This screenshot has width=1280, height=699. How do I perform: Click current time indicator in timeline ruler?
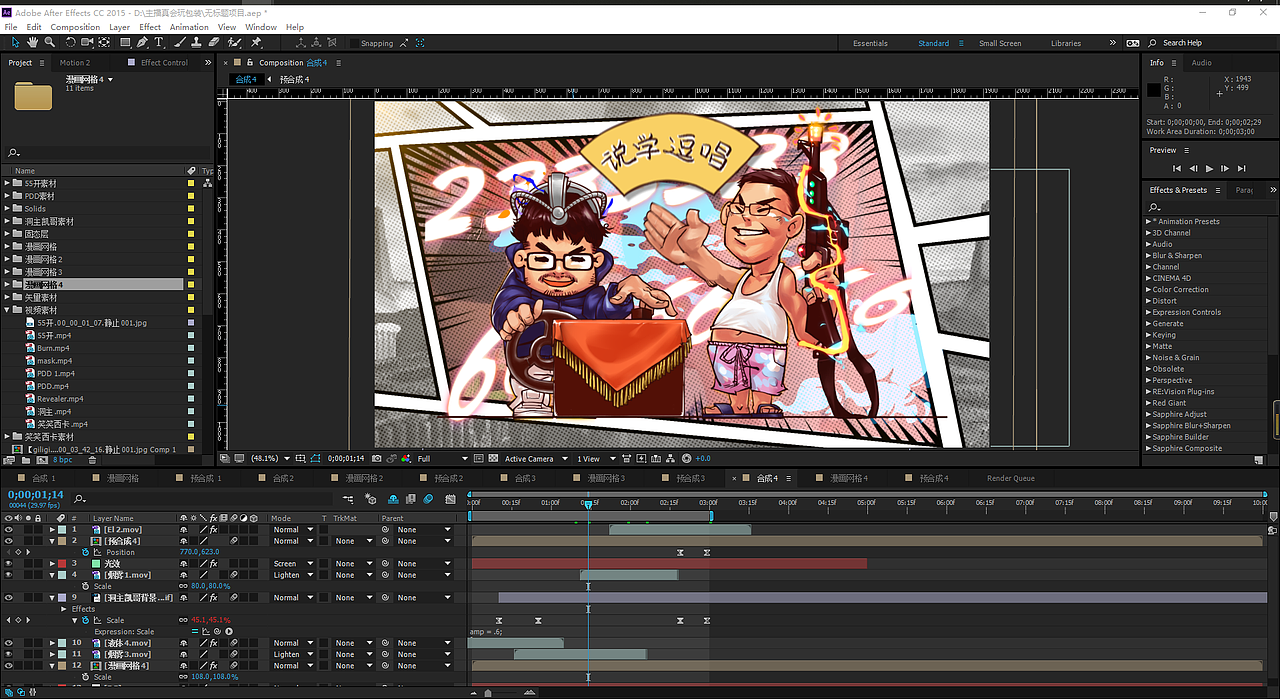[588, 504]
